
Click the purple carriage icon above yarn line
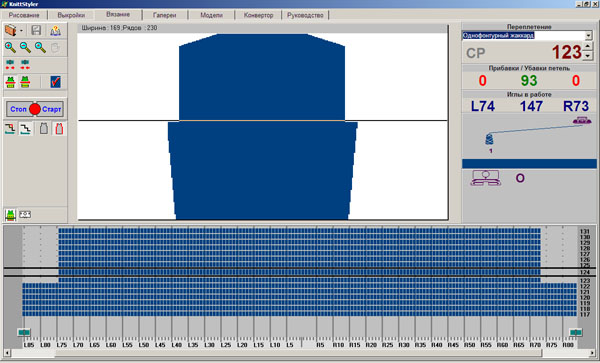coord(582,120)
